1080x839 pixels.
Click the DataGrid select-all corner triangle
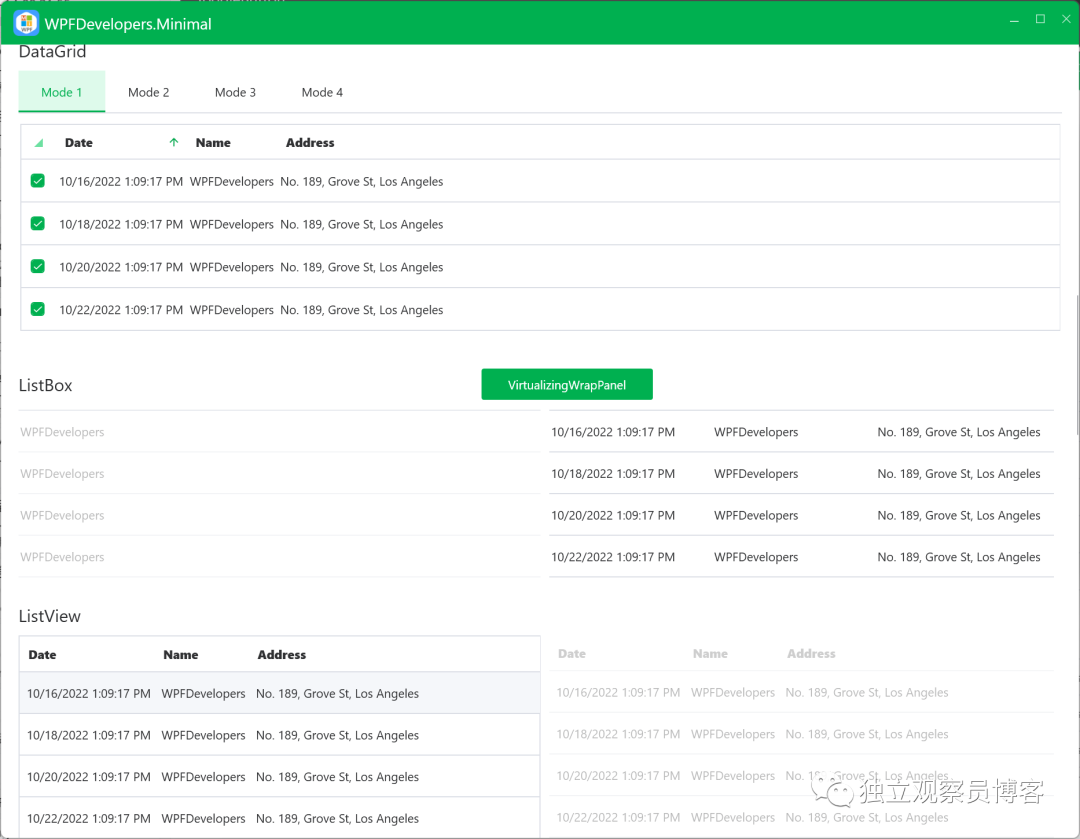39,143
